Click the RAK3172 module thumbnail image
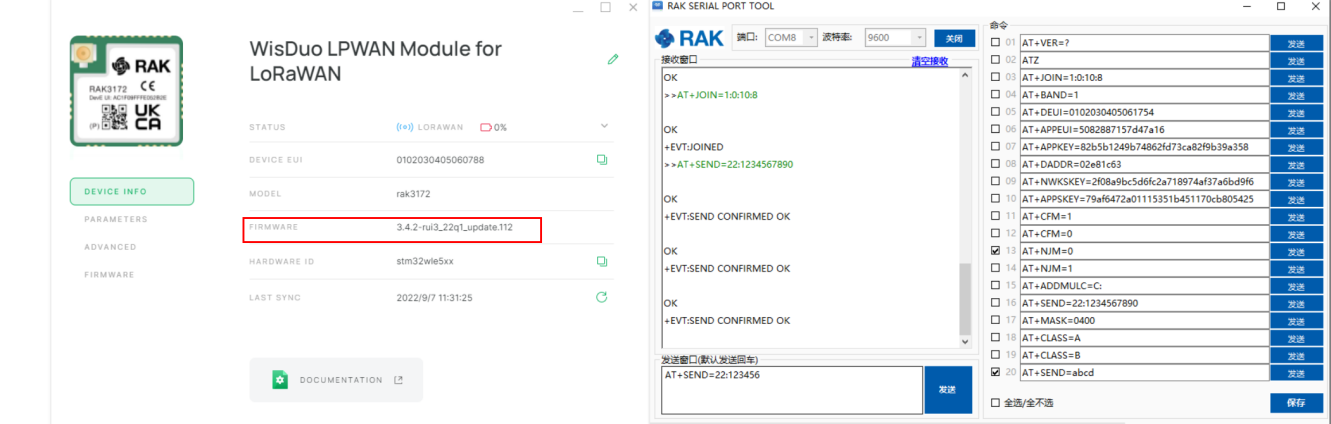The width and height of the screenshot is (1331, 424). 126,91
